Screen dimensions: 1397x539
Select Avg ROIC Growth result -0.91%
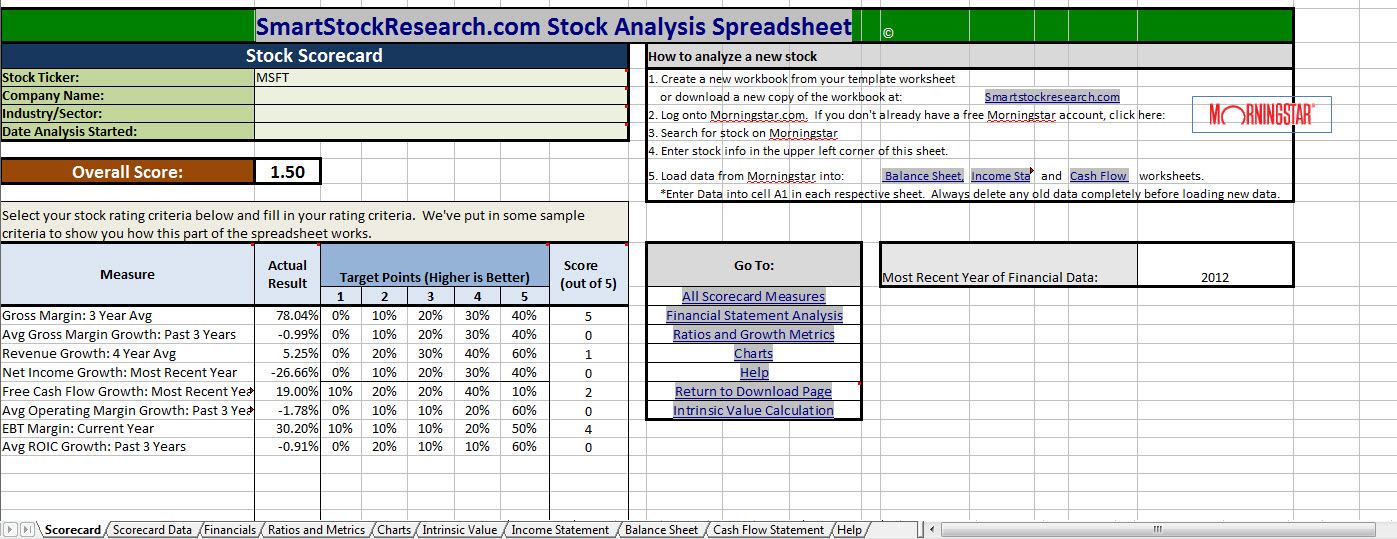click(286, 446)
